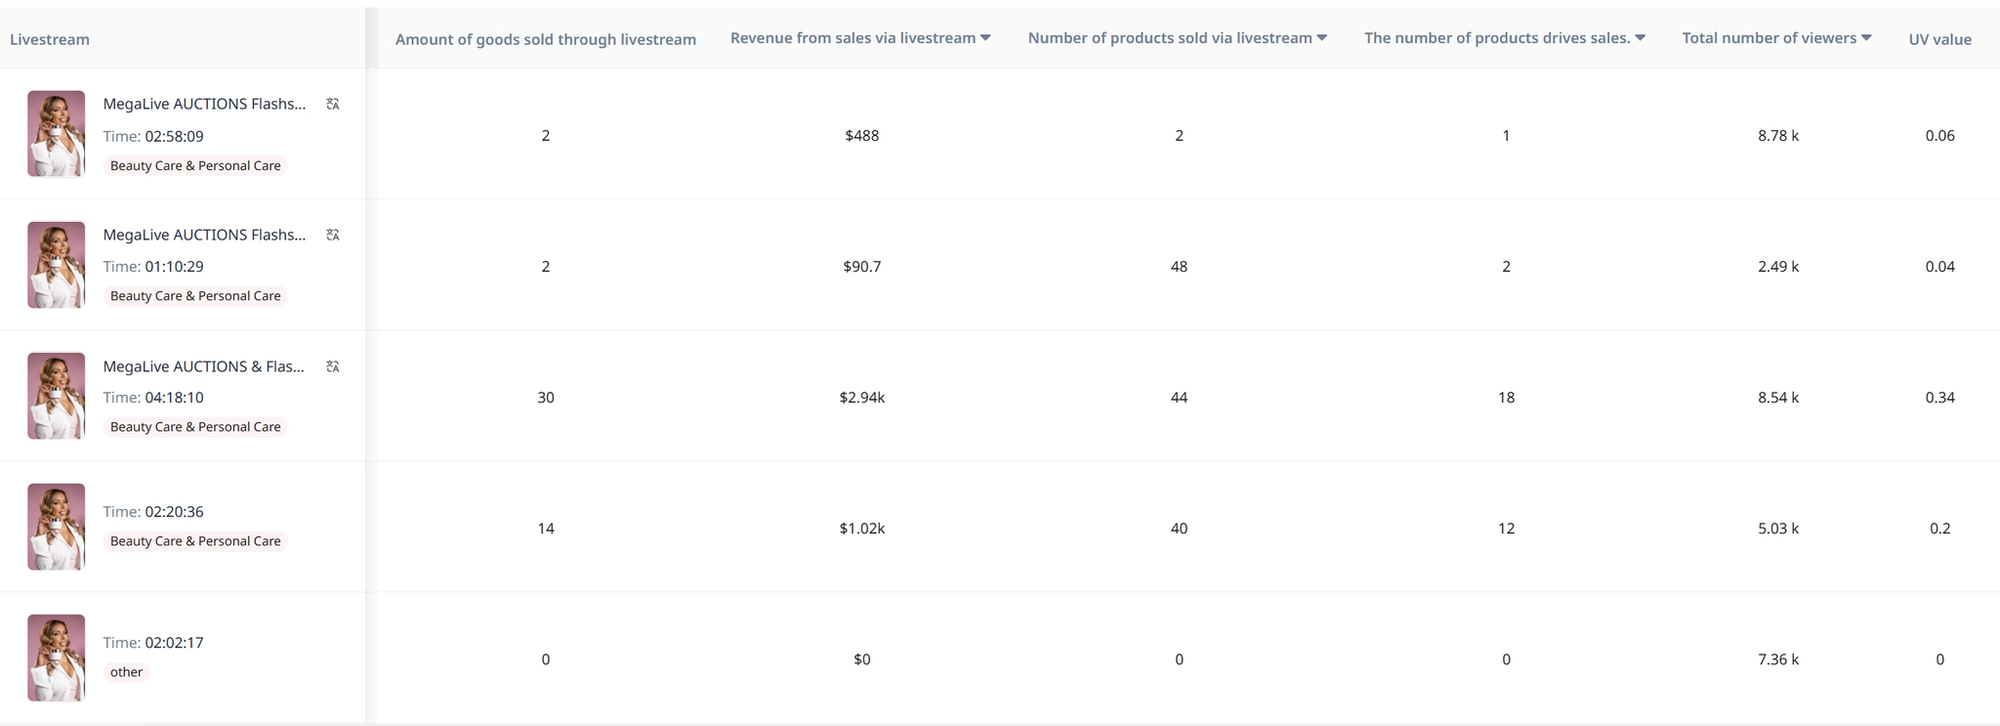Screen dimensions: 2000x726
Task: Open the 01:10:29 MegaLive AUCTIONS title
Action: point(204,235)
